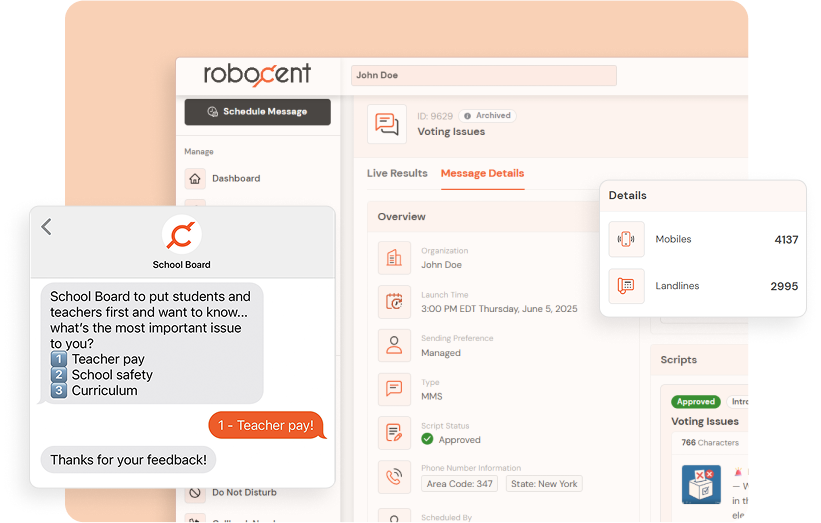Screen dimensions: 821x523
Task: Click the schedule clock icon in button
Action: [212, 112]
